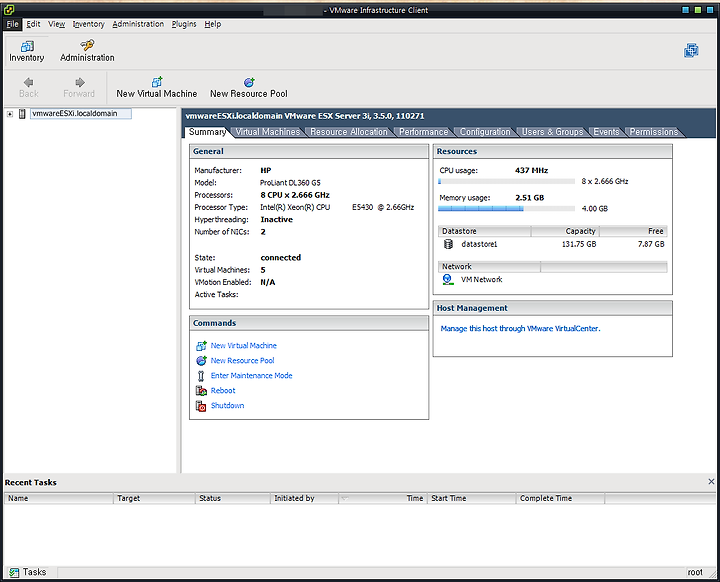Screen dimensions: 720x582
Task: Close the Recent Tasks panel
Action: 711,481
